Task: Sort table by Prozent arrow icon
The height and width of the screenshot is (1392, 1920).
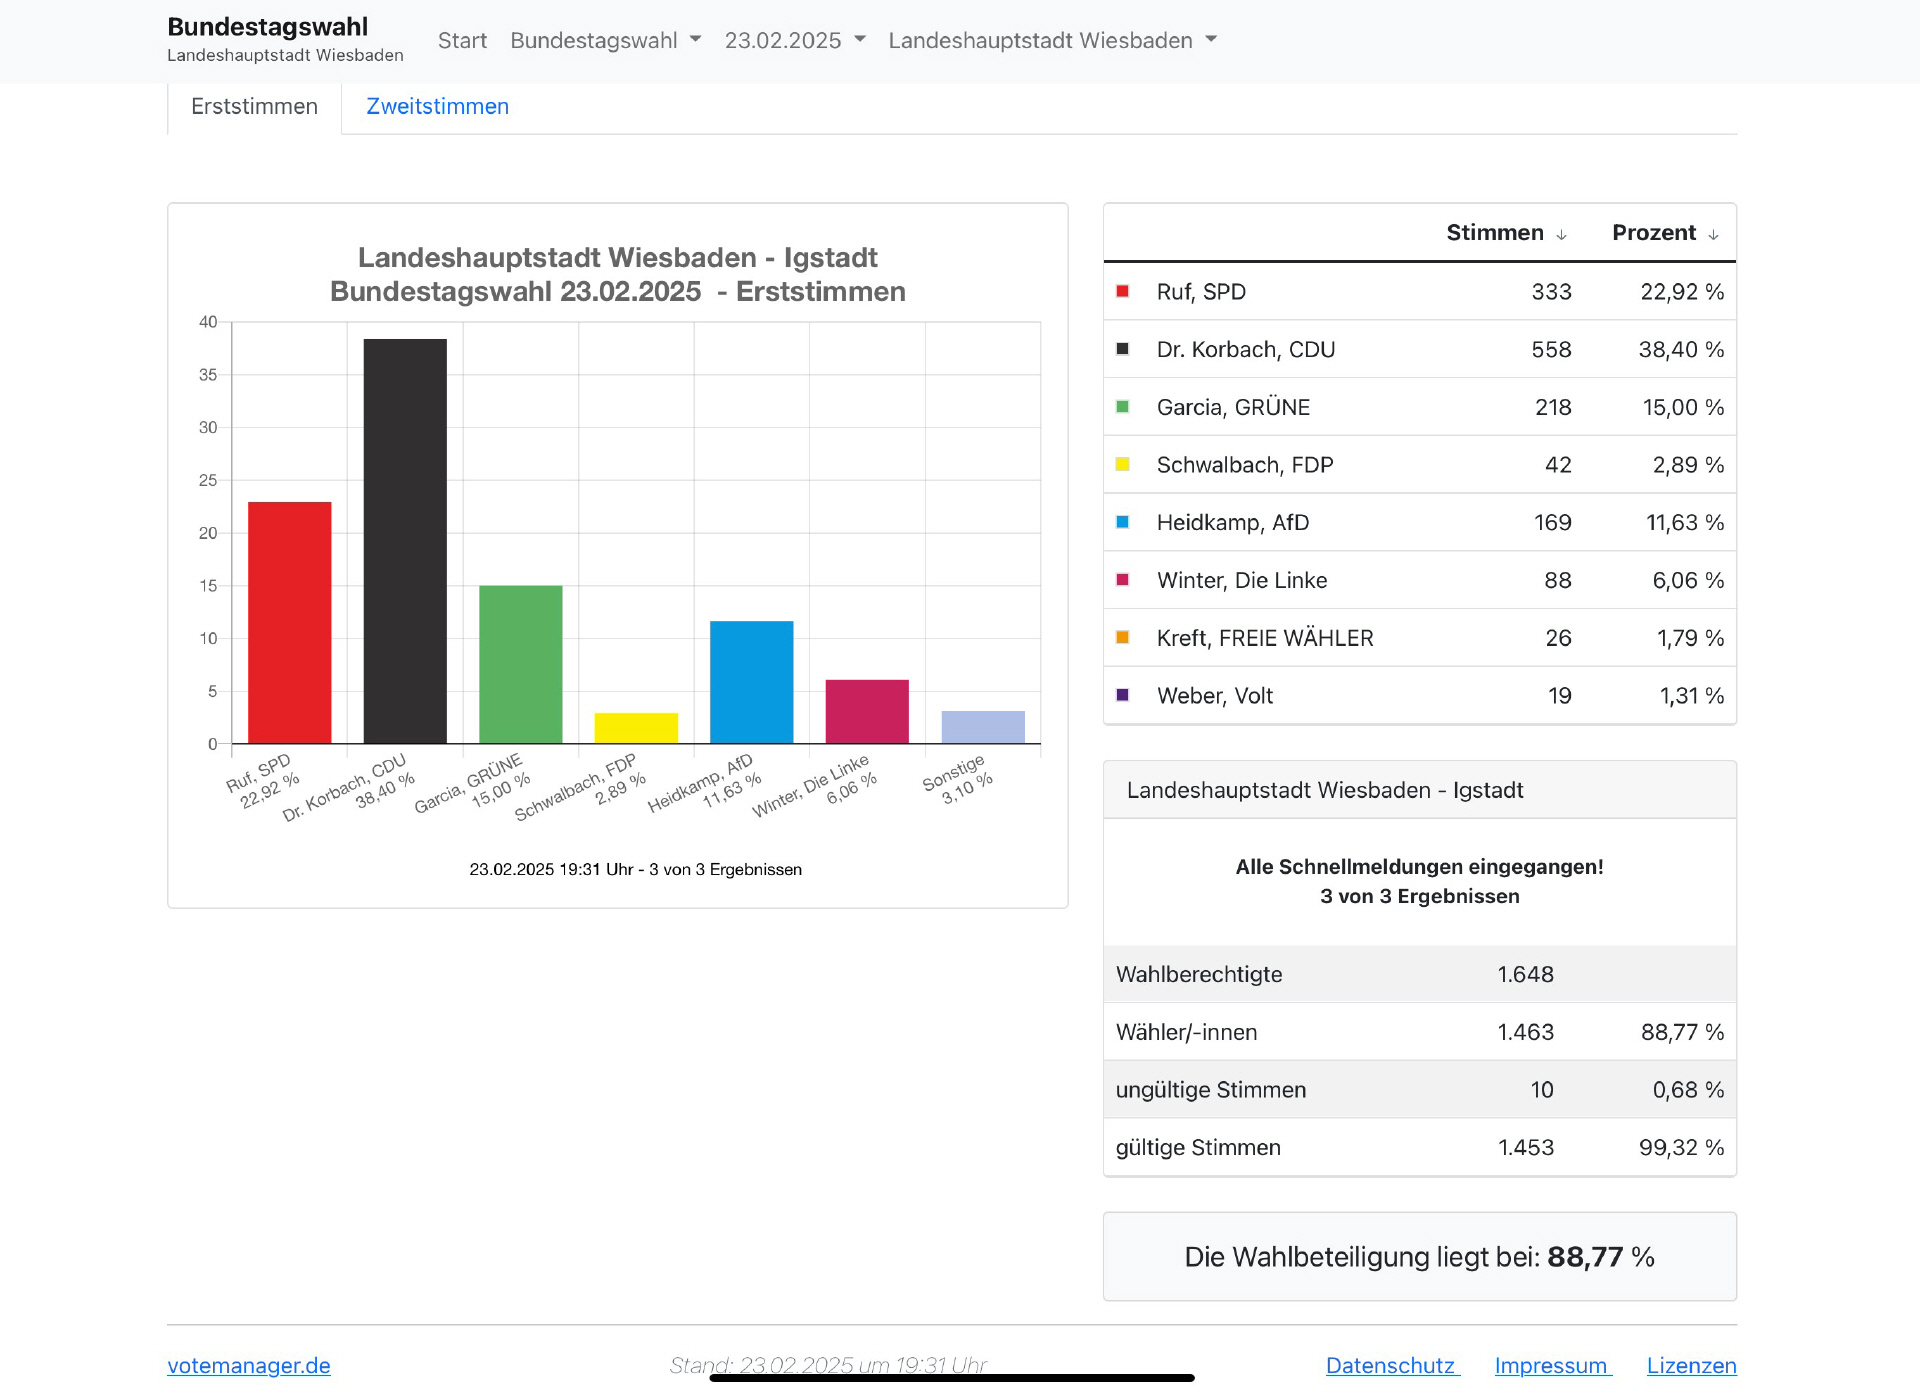Action: (1713, 235)
